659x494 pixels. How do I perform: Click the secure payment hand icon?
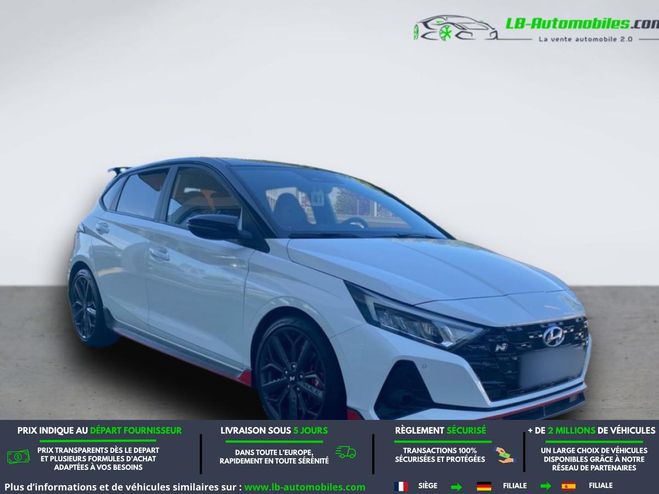coord(504,455)
